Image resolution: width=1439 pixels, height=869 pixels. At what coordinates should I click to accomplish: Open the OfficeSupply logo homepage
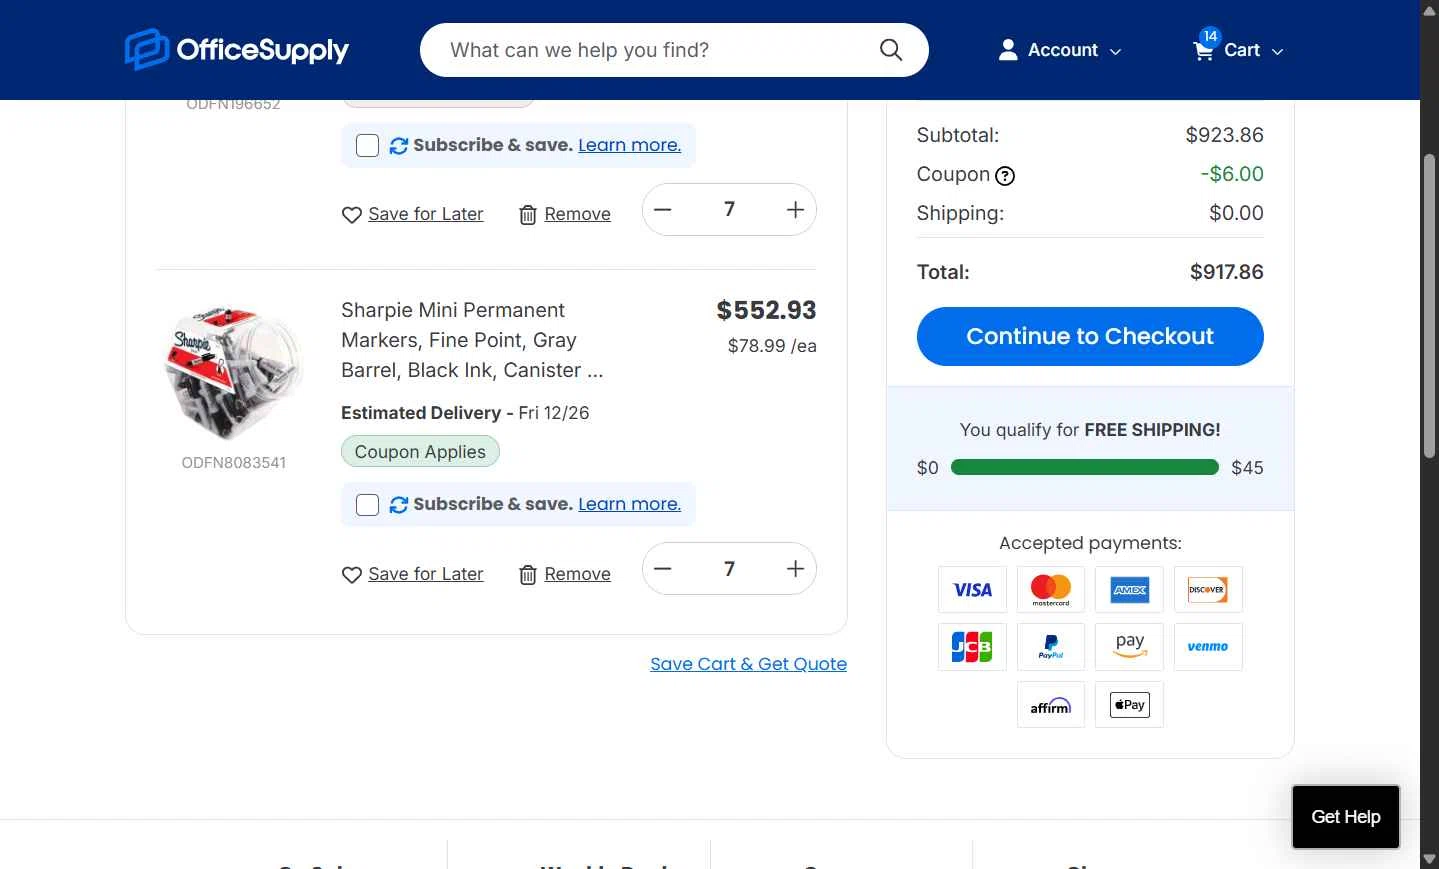237,50
